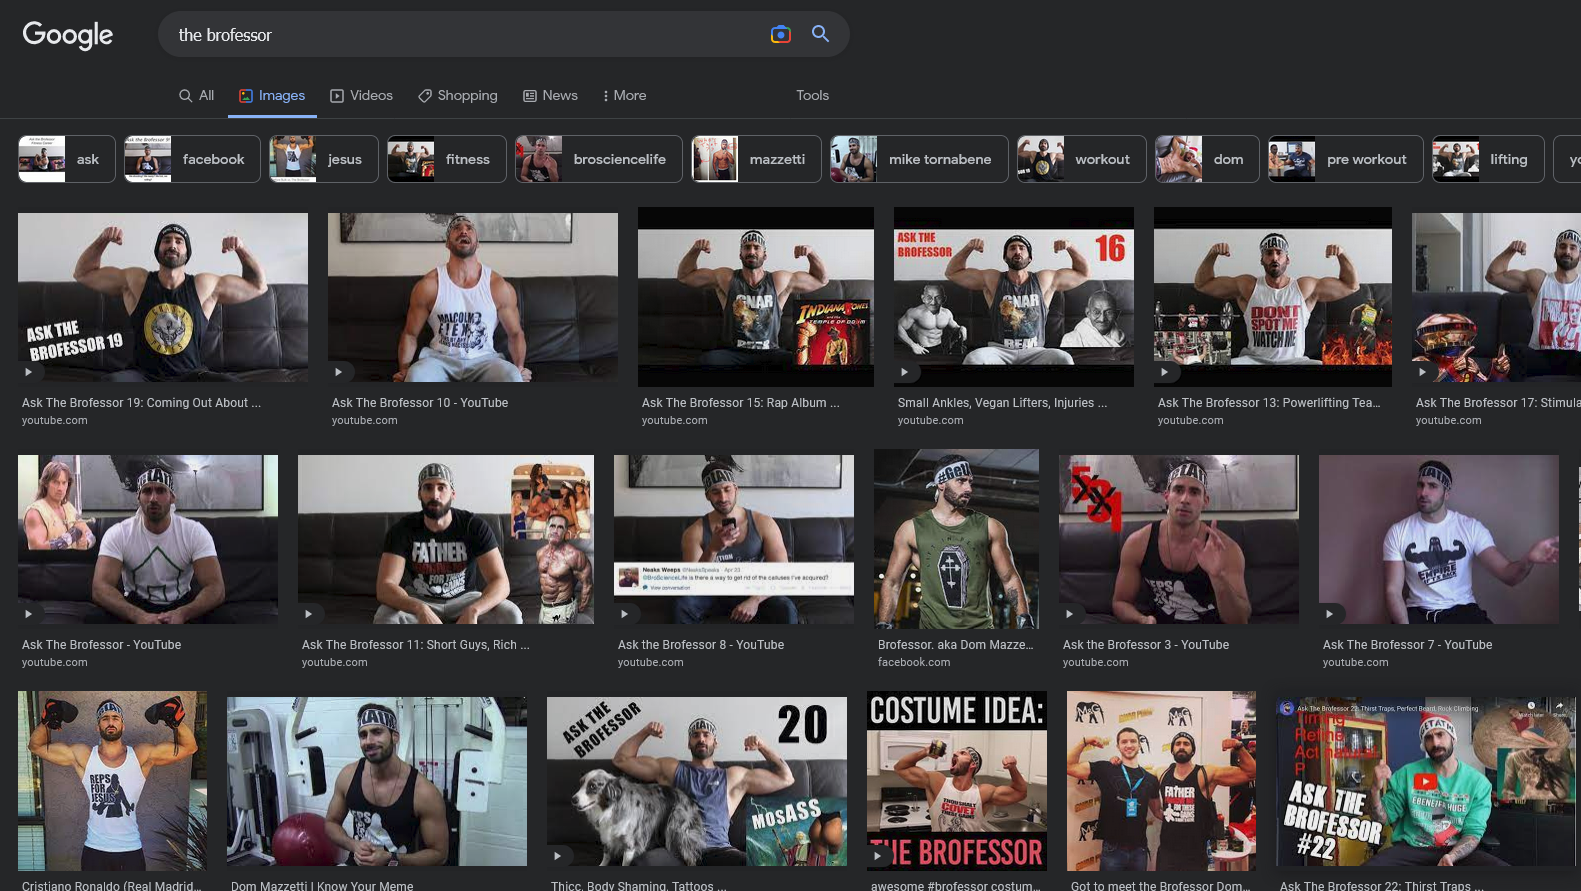This screenshot has height=891, width=1581.
Task: Switch to the Videos tab
Action: click(x=361, y=96)
